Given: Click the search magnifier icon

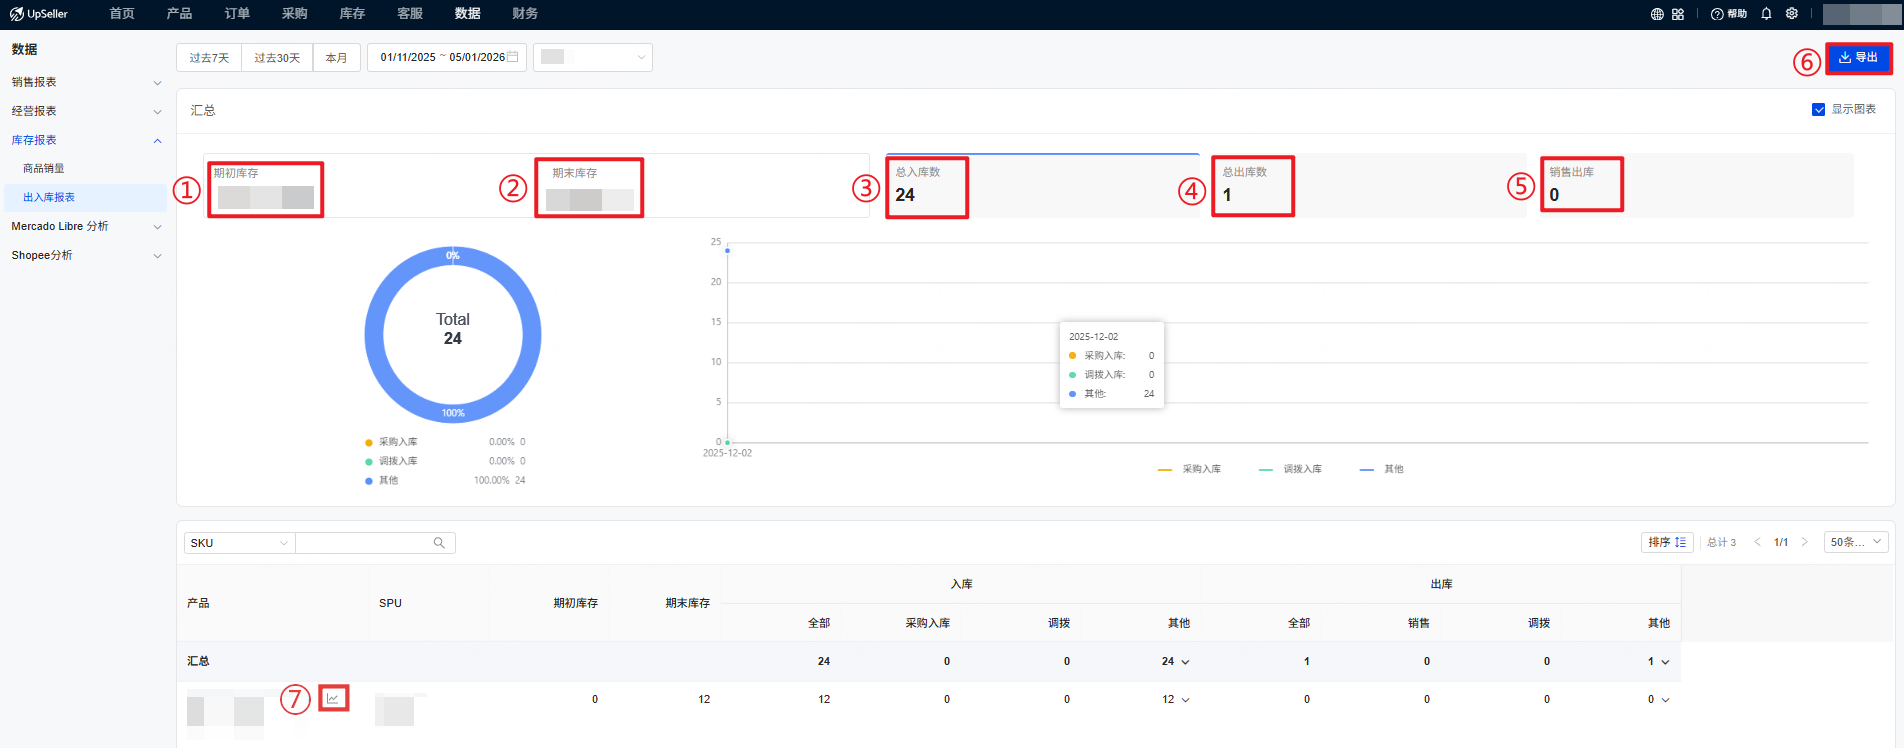Looking at the screenshot, I should pyautogui.click(x=439, y=543).
